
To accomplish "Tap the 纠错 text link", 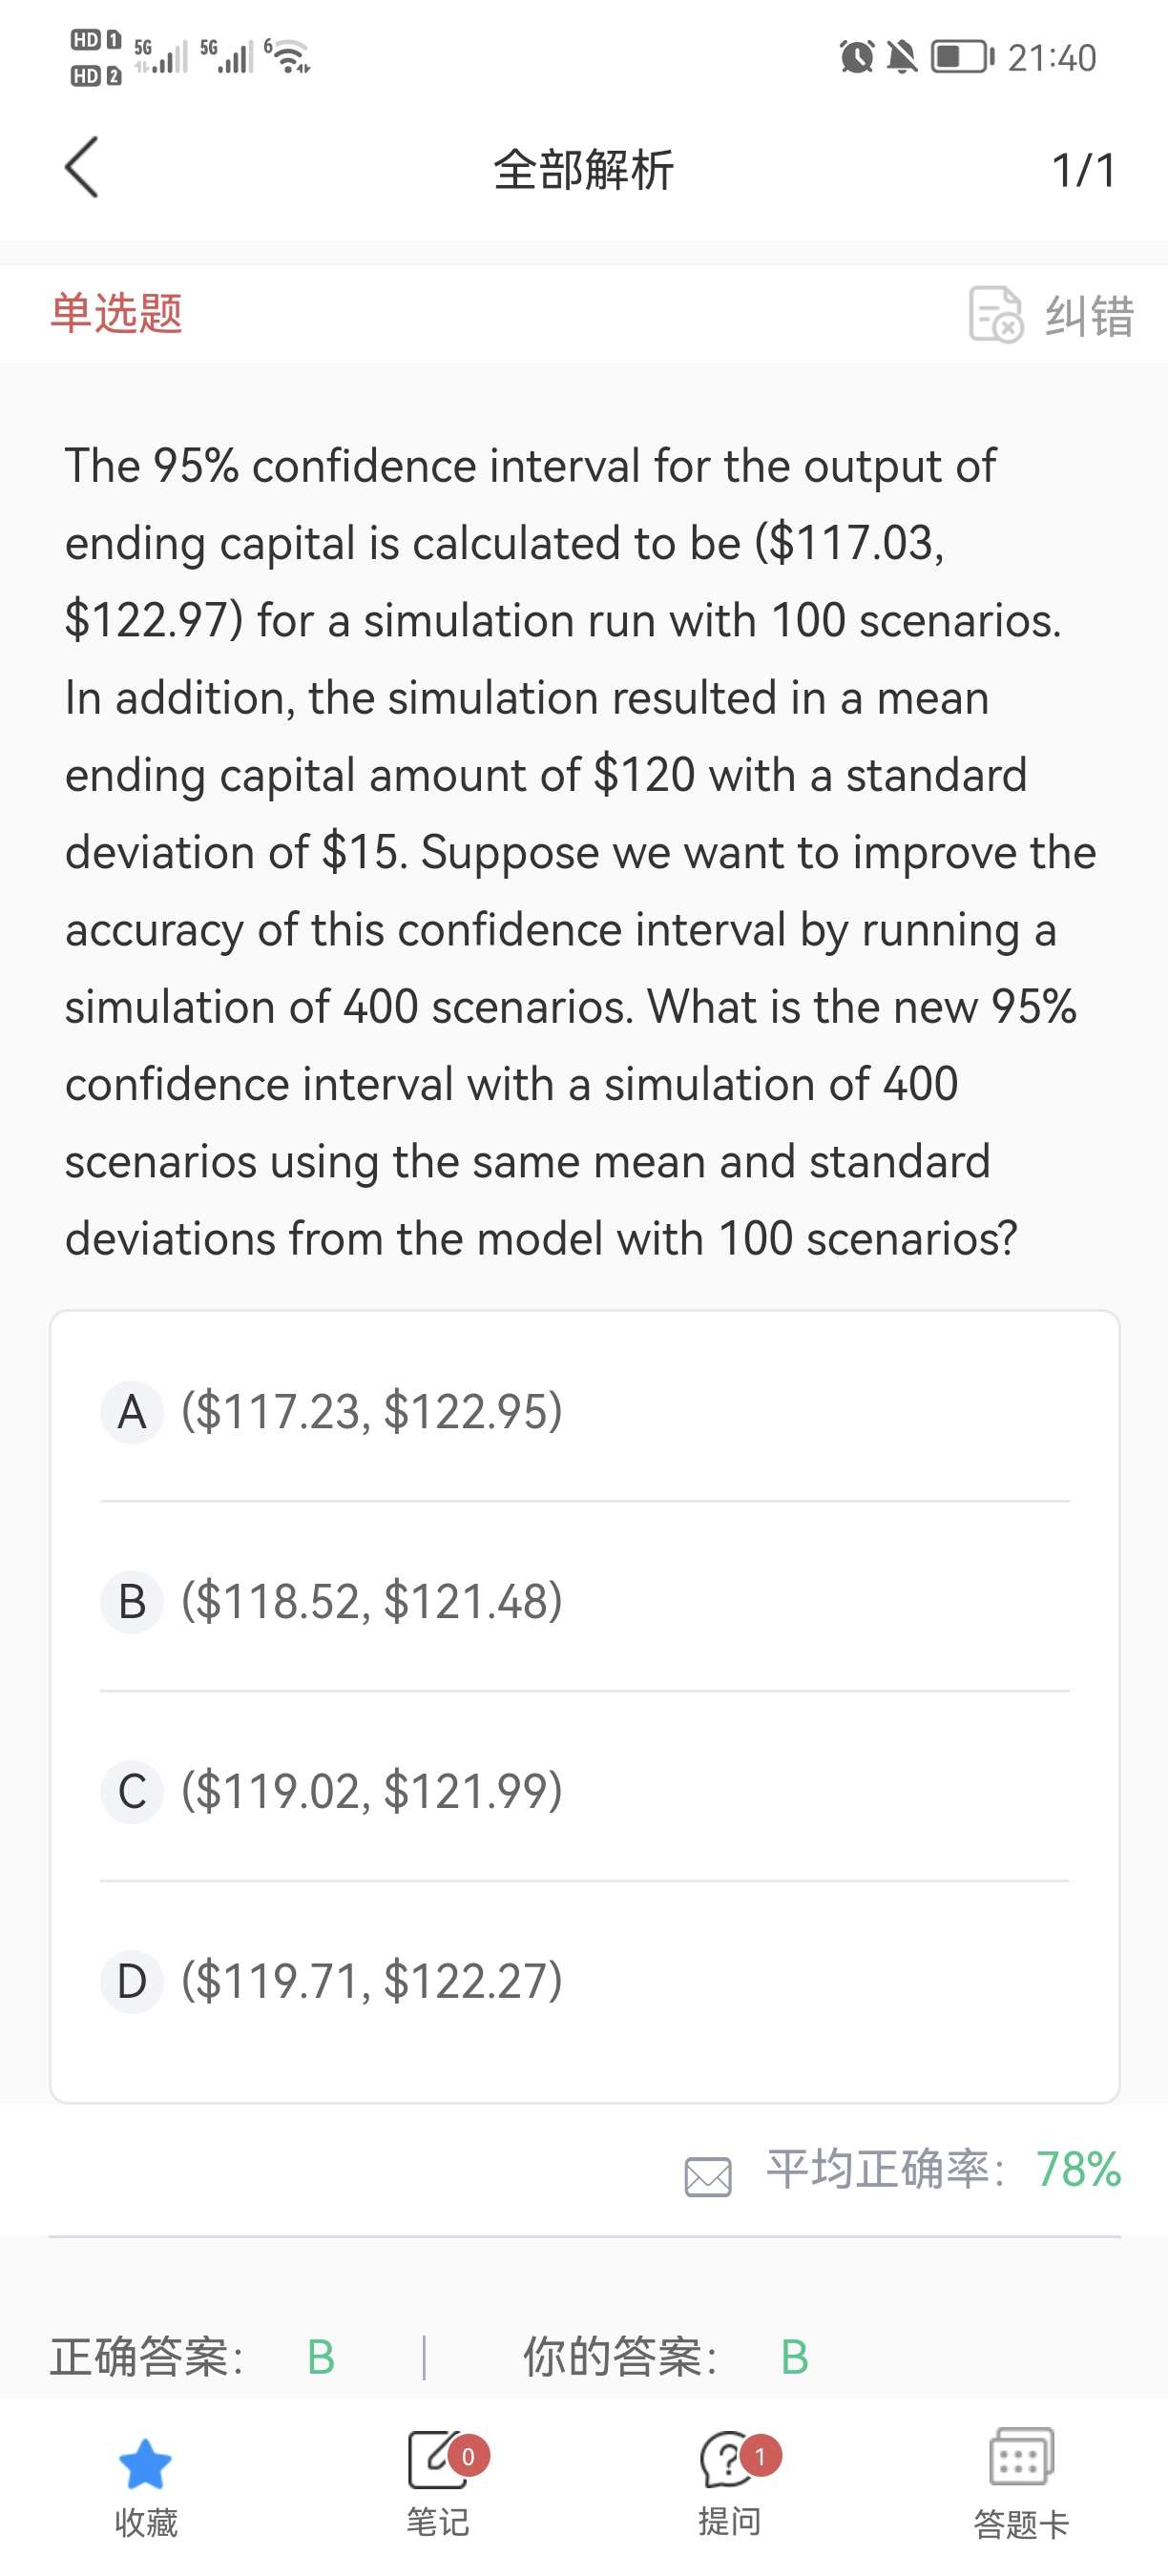I will coord(1089,316).
